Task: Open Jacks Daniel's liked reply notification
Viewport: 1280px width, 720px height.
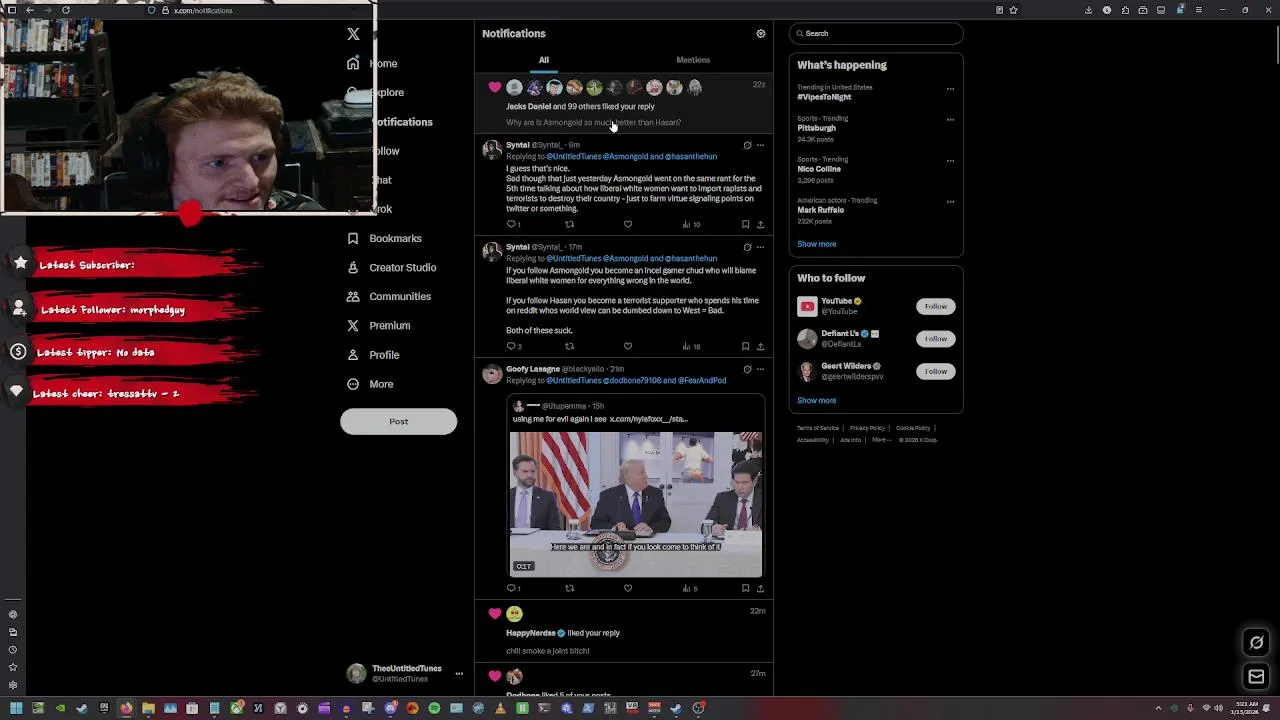Action: click(624, 104)
